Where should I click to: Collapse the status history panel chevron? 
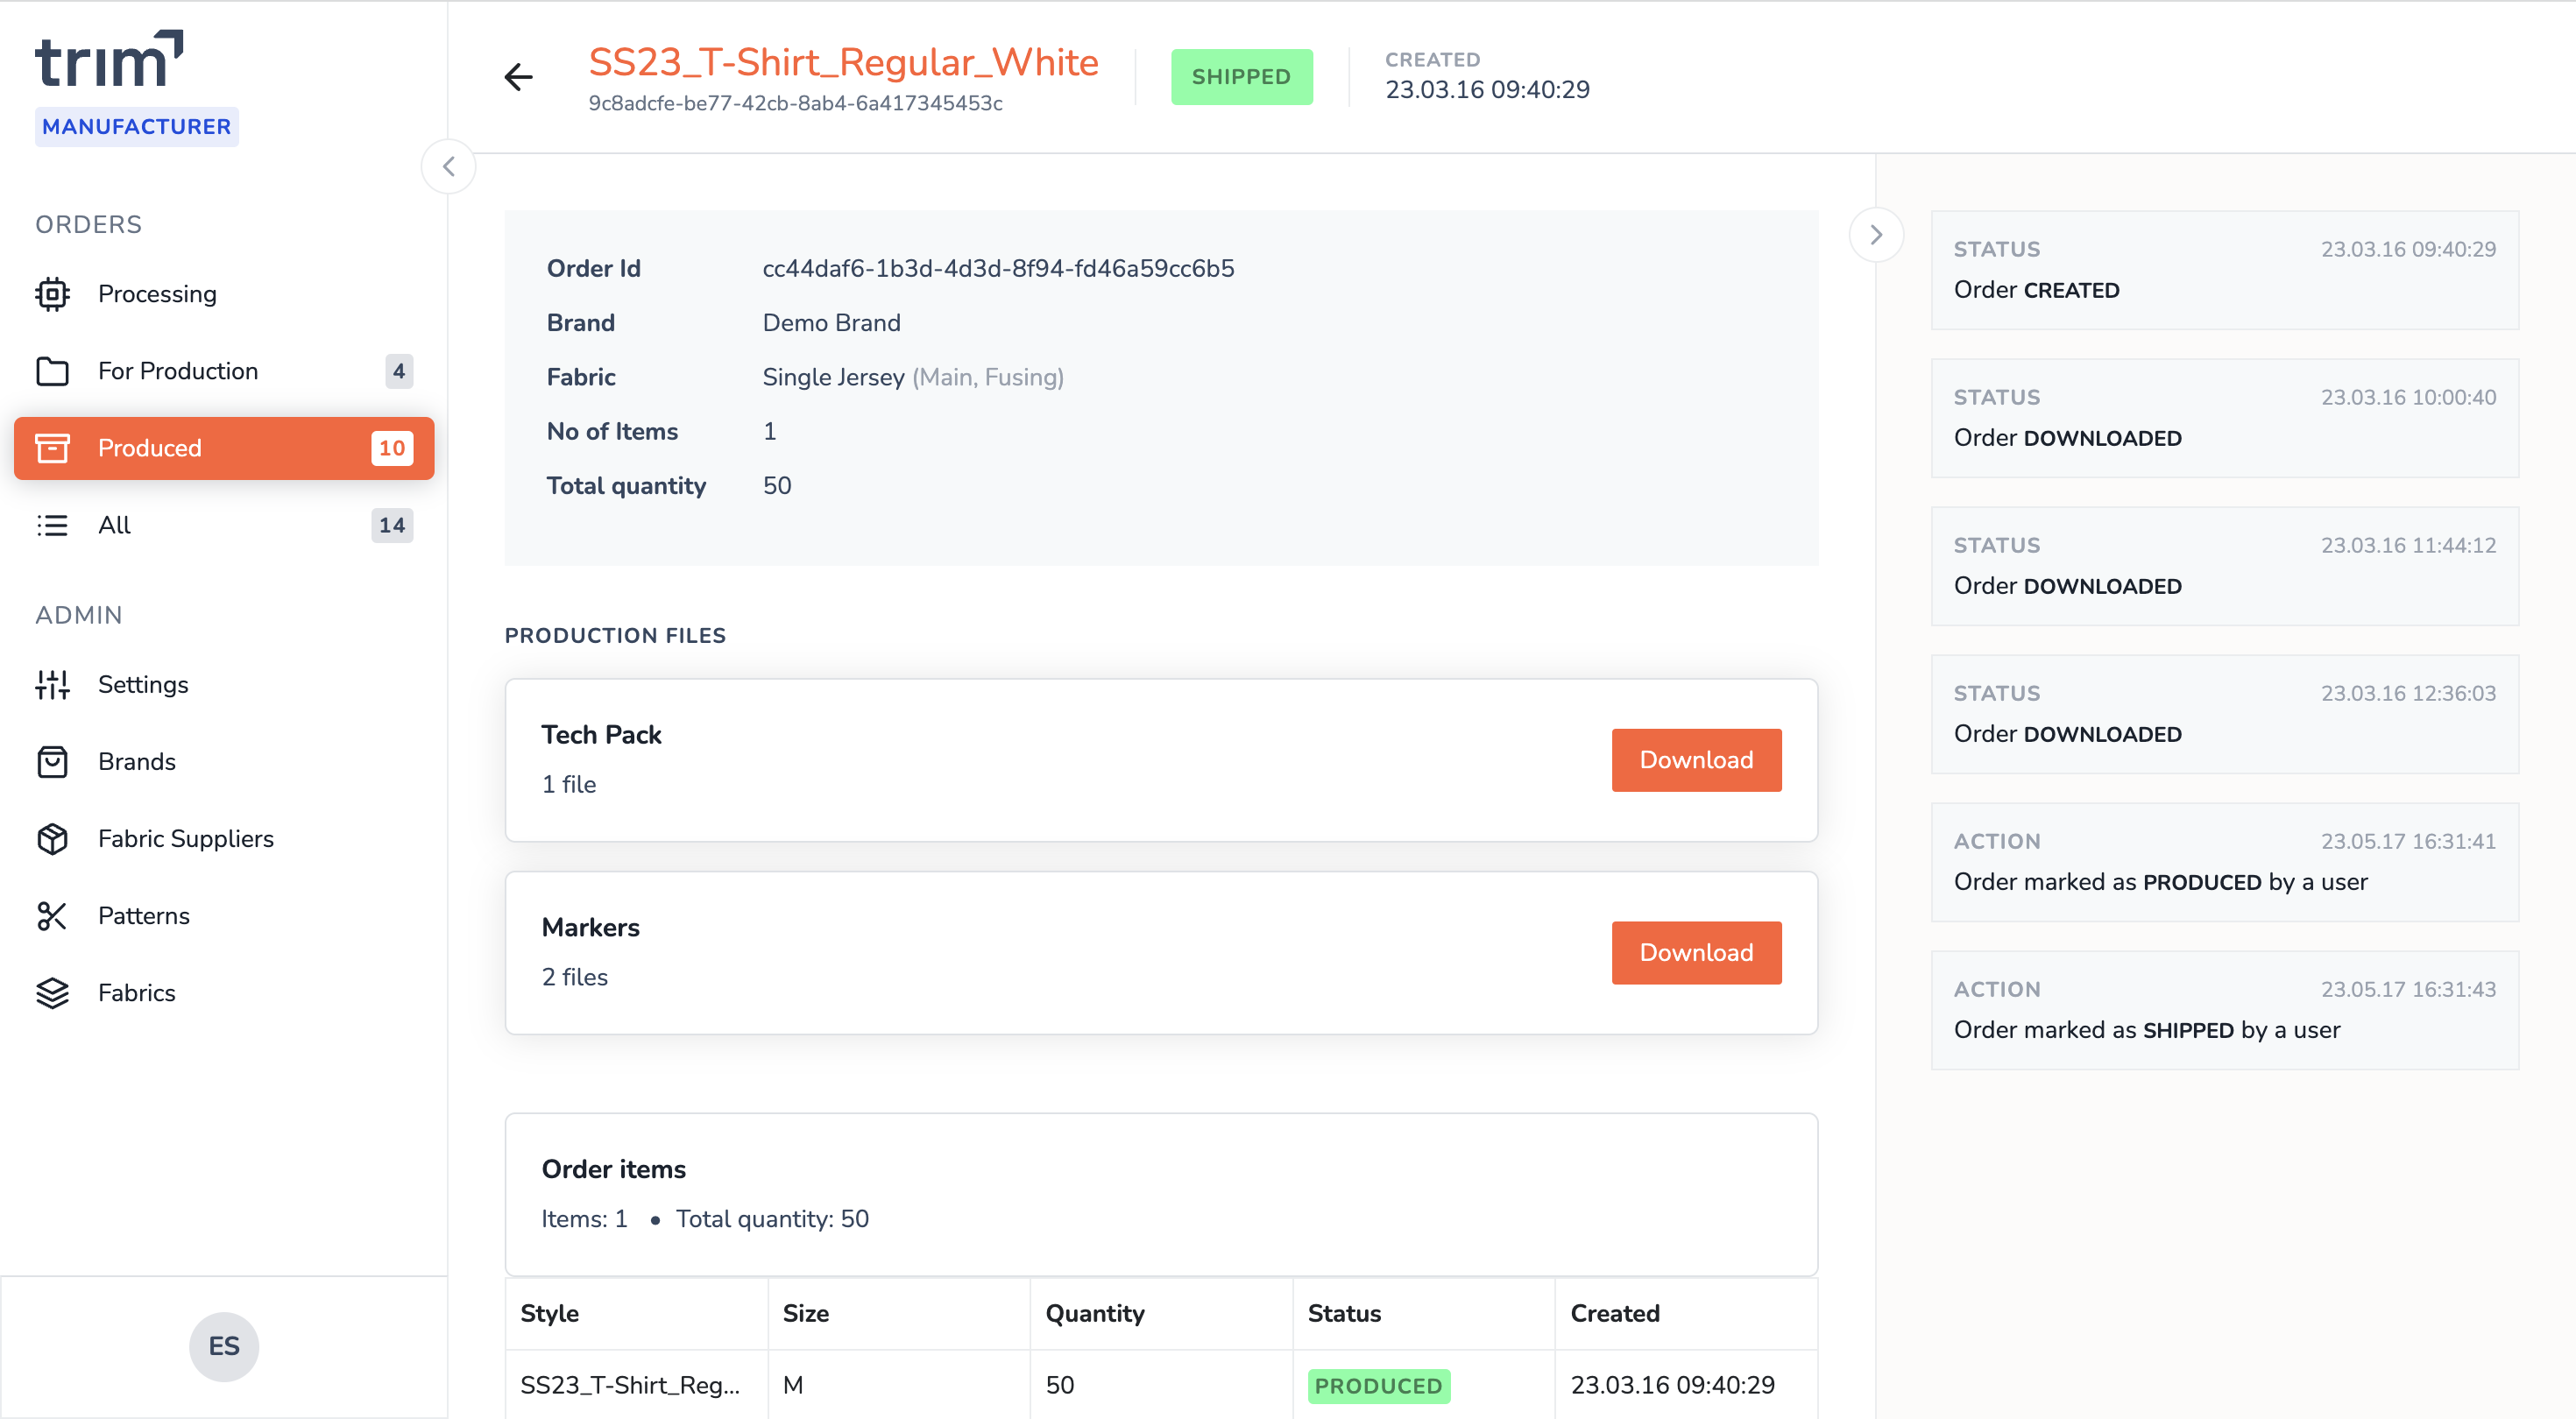(1875, 235)
